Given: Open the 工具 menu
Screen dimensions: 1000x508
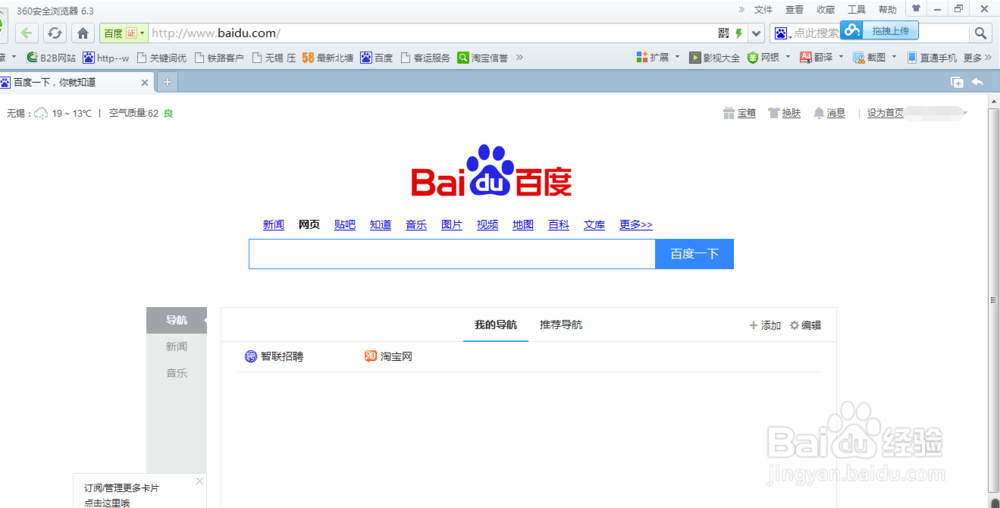Looking at the screenshot, I should [857, 10].
